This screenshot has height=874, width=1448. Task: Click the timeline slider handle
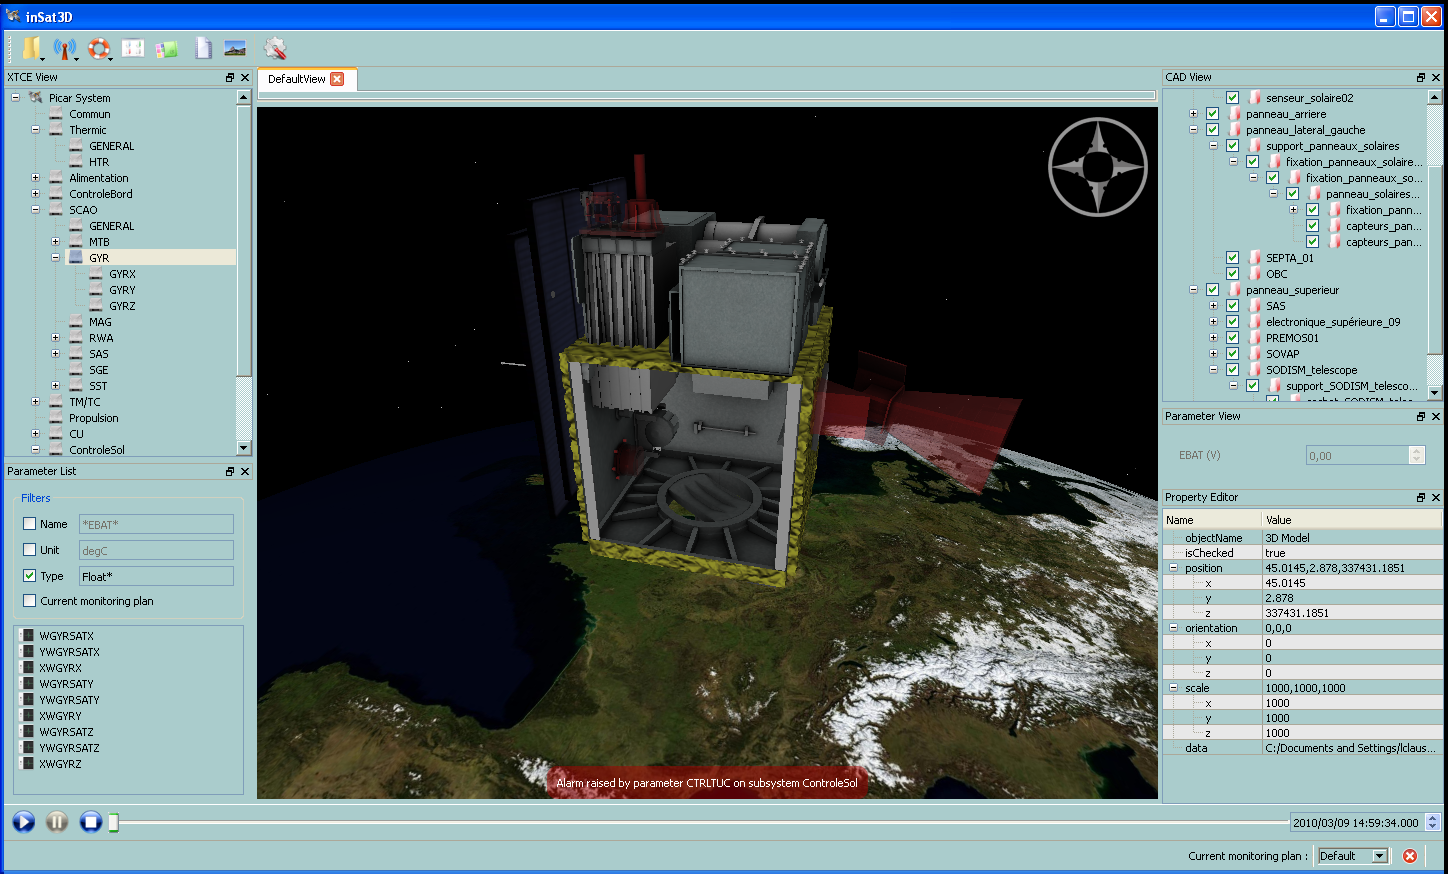click(114, 822)
